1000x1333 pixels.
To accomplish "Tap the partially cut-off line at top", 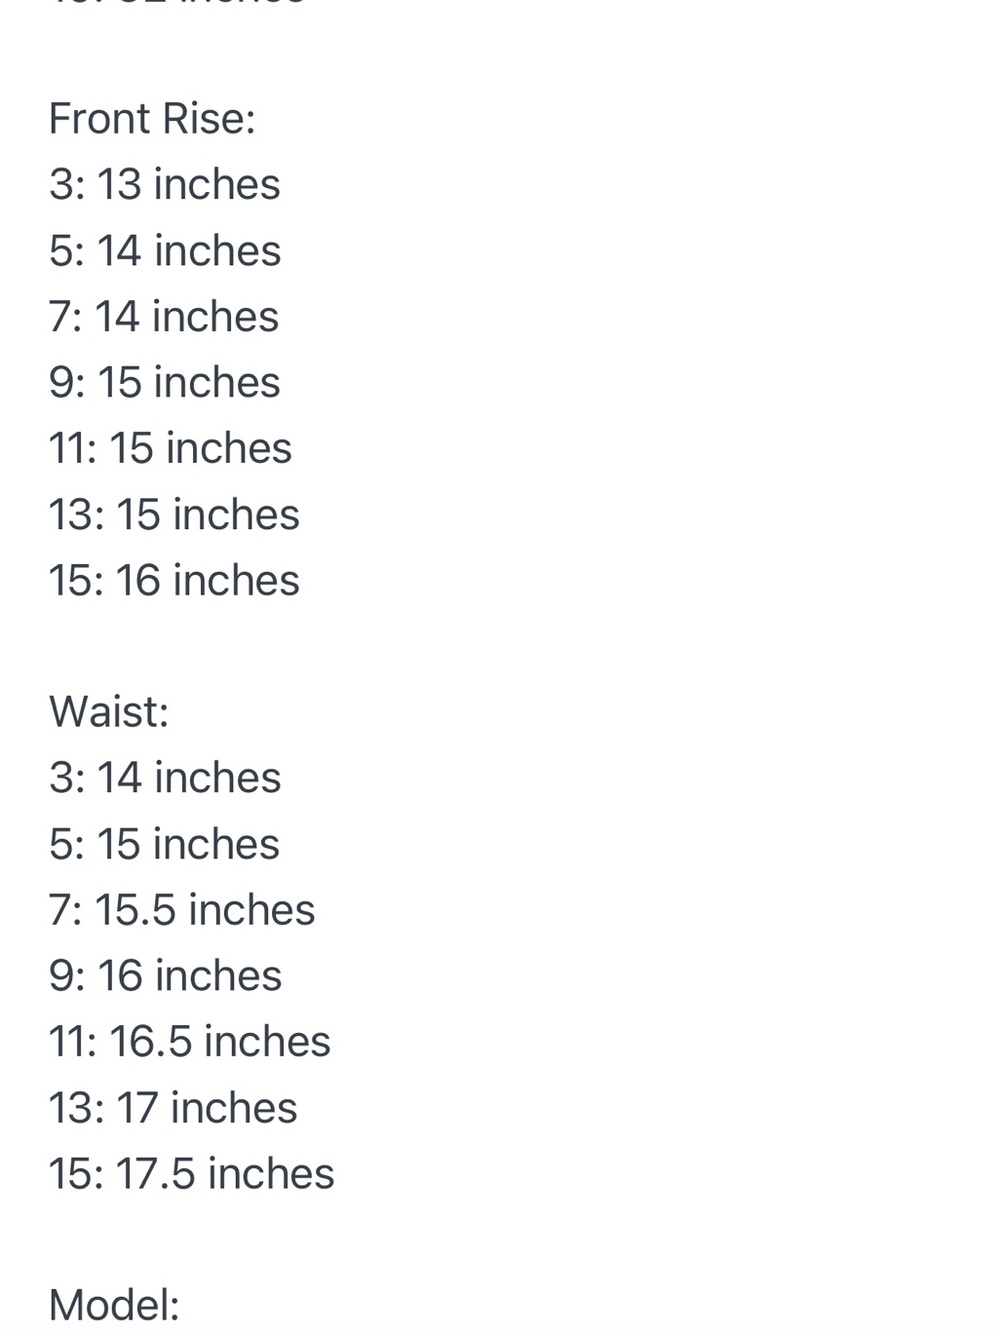I will [177, 3].
